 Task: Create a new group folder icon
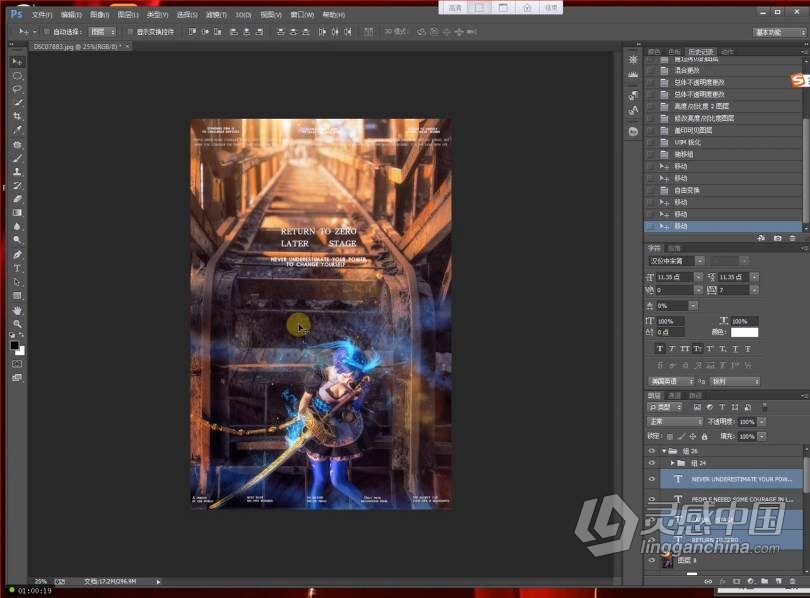[x=765, y=581]
